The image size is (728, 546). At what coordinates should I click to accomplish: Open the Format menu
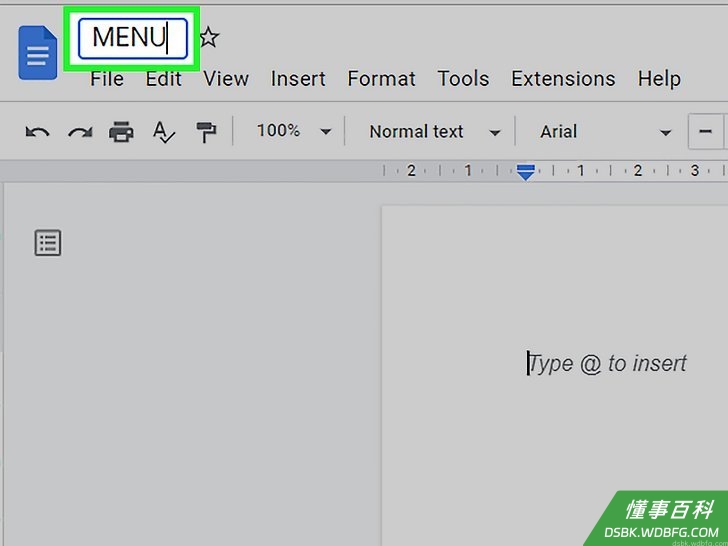point(382,78)
